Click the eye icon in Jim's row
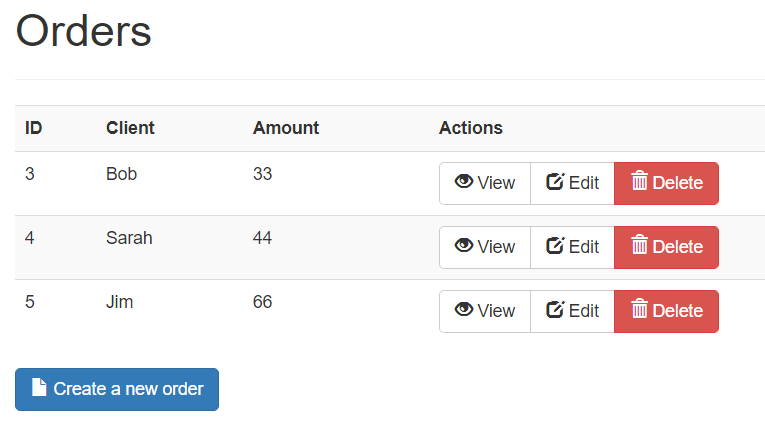 click(x=464, y=310)
